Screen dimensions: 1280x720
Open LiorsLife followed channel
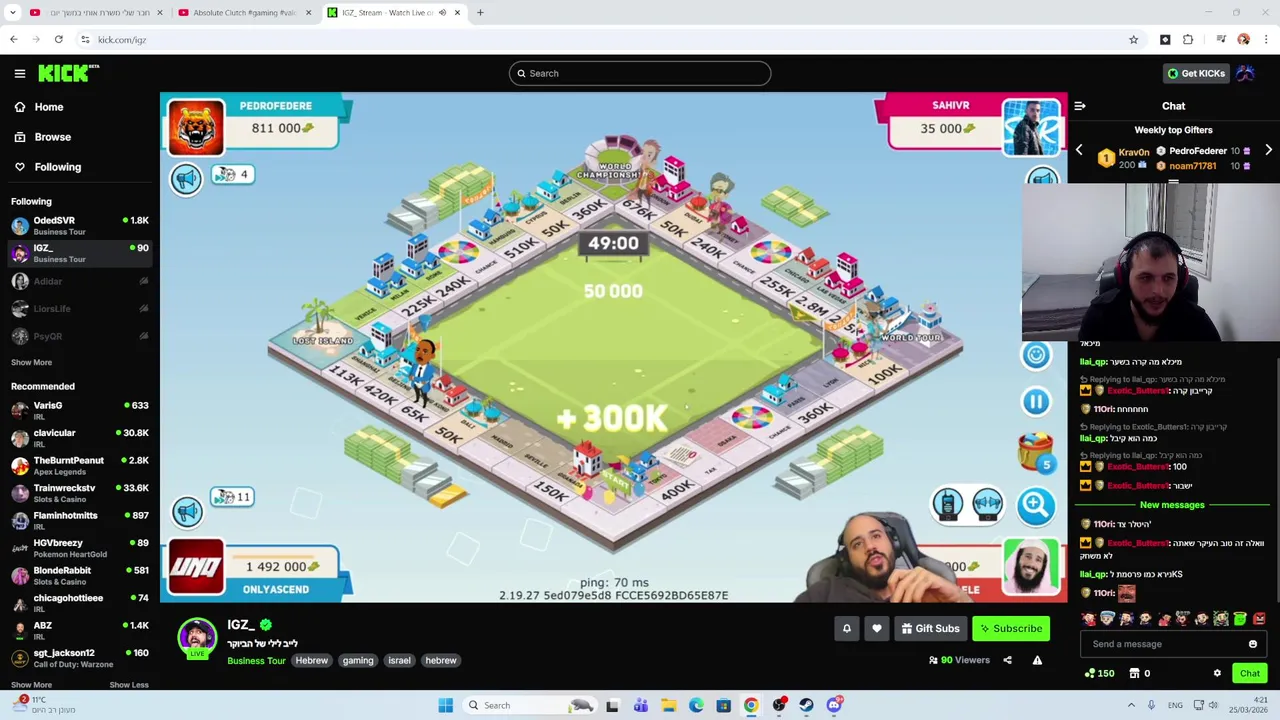coord(80,308)
